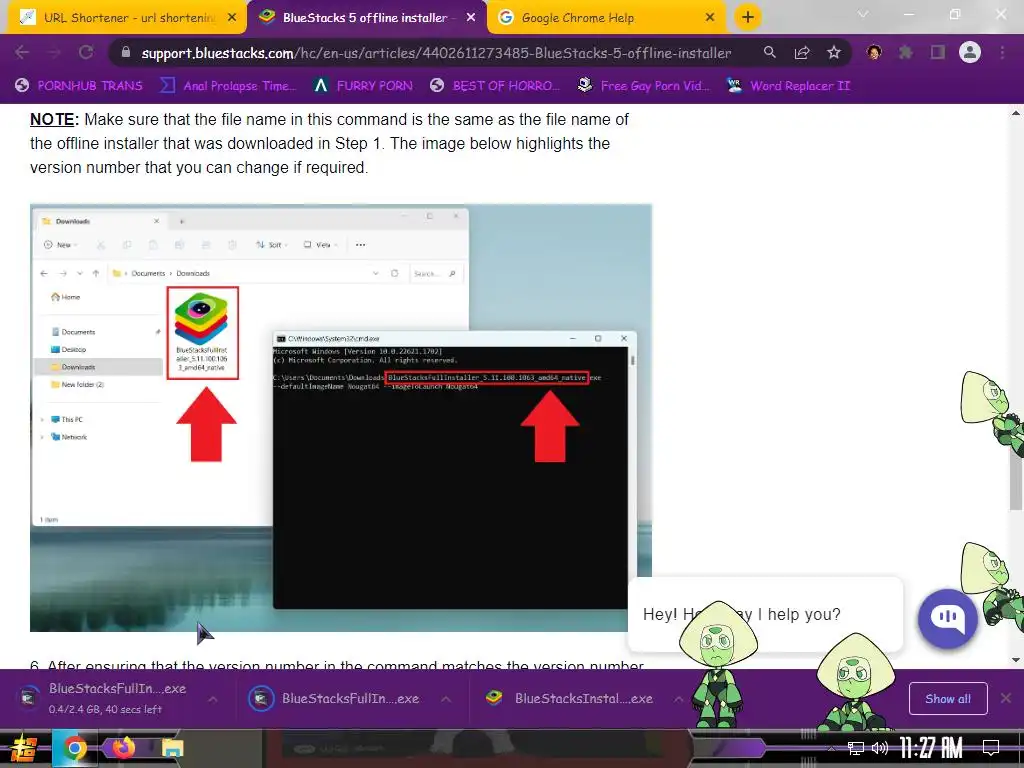The width and height of the screenshot is (1024, 768).
Task: Close the downloads bar
Action: [x=1006, y=698]
